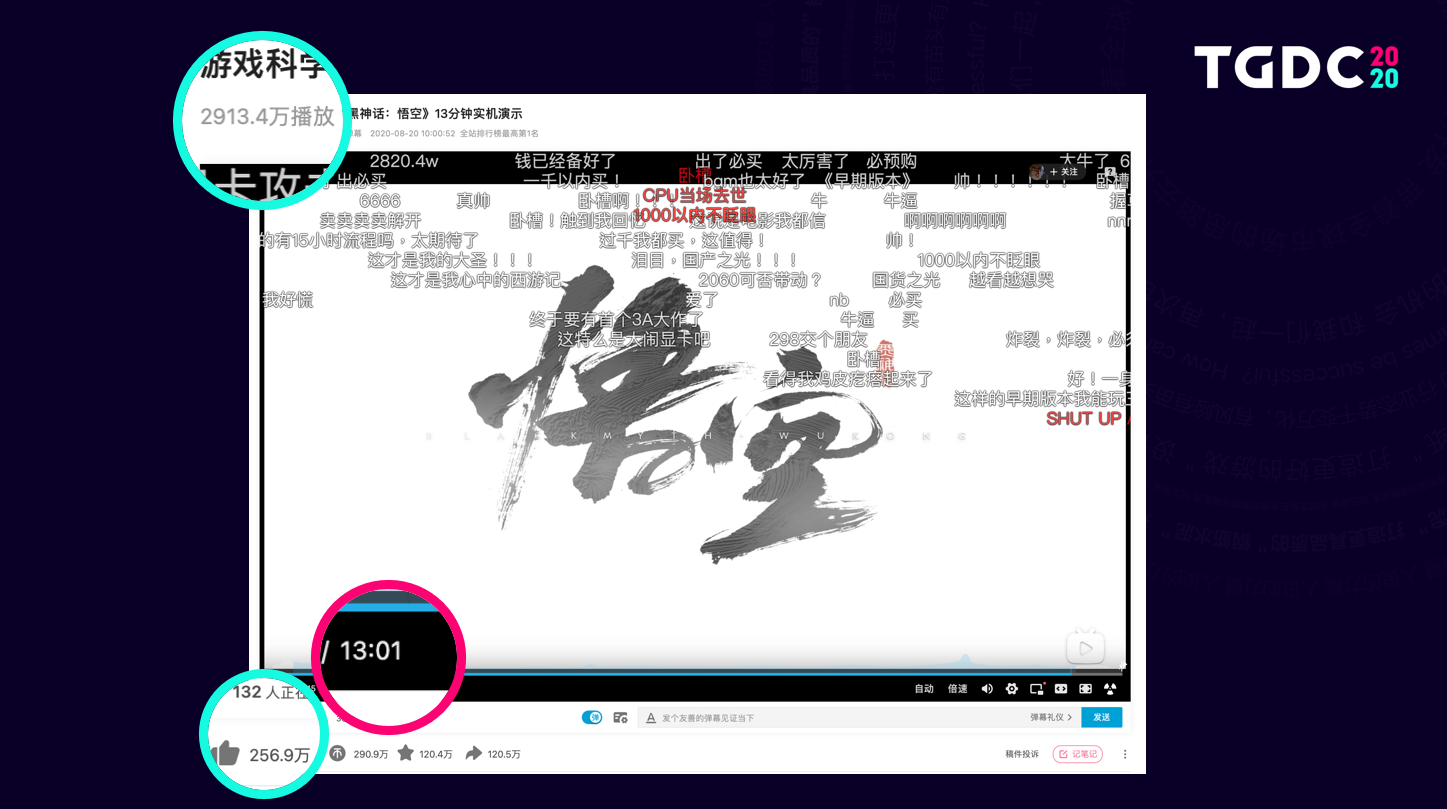The width and height of the screenshot is (1447, 809).
Task: Toggle widescreen mode in the player bar
Action: [1061, 689]
